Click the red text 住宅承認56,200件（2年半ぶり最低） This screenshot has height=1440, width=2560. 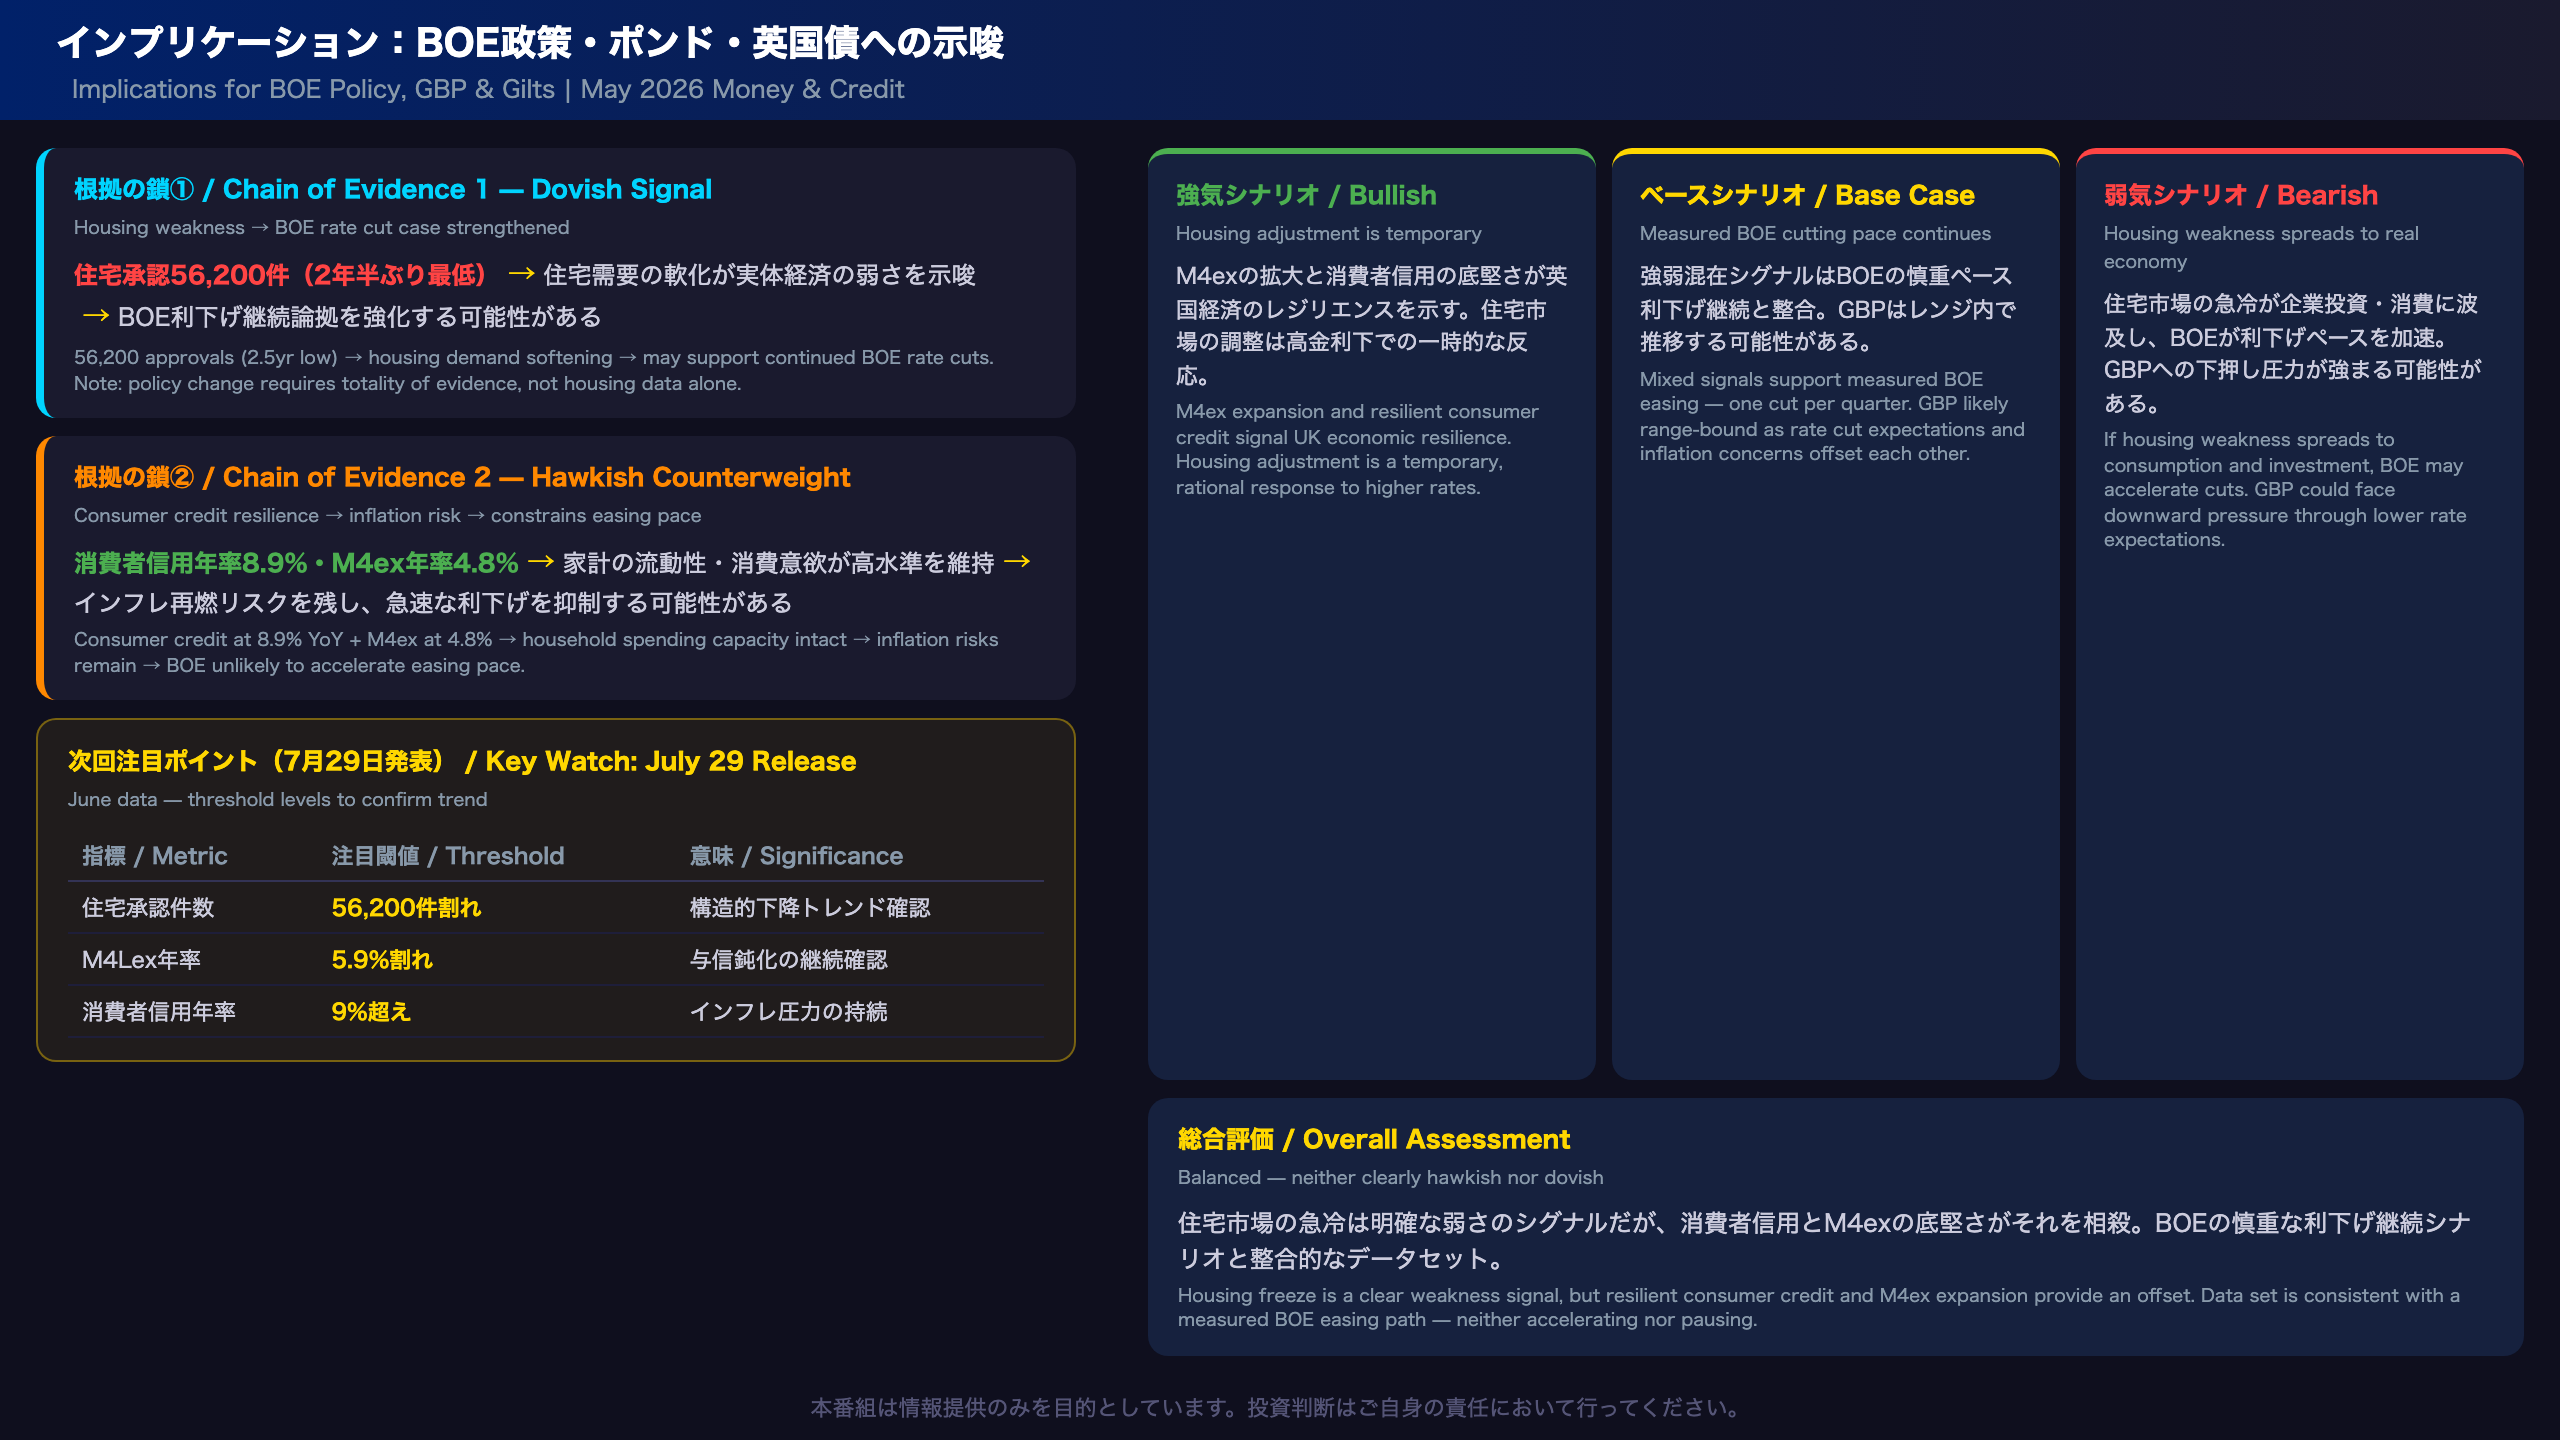pyautogui.click(x=280, y=275)
